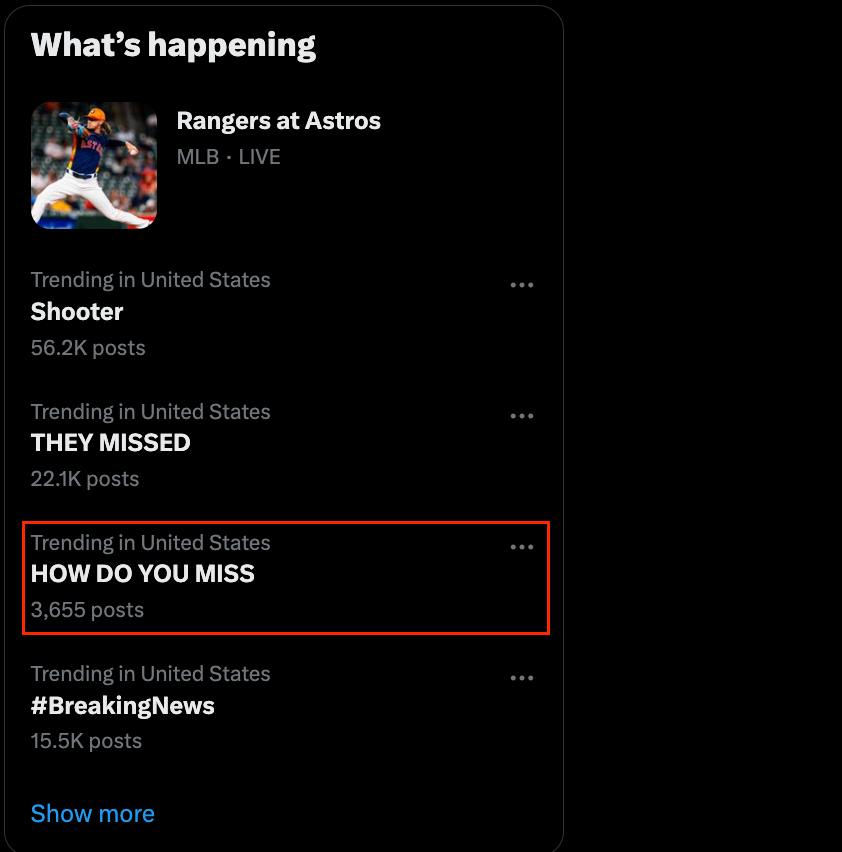Click the ellipsis icon next to #BreakingNews
This screenshot has height=852, width=842.
click(x=522, y=678)
